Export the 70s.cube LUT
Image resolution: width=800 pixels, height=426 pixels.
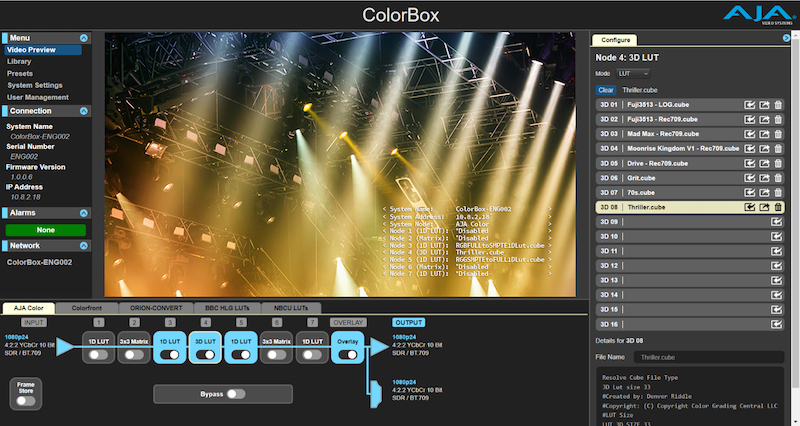coord(764,193)
